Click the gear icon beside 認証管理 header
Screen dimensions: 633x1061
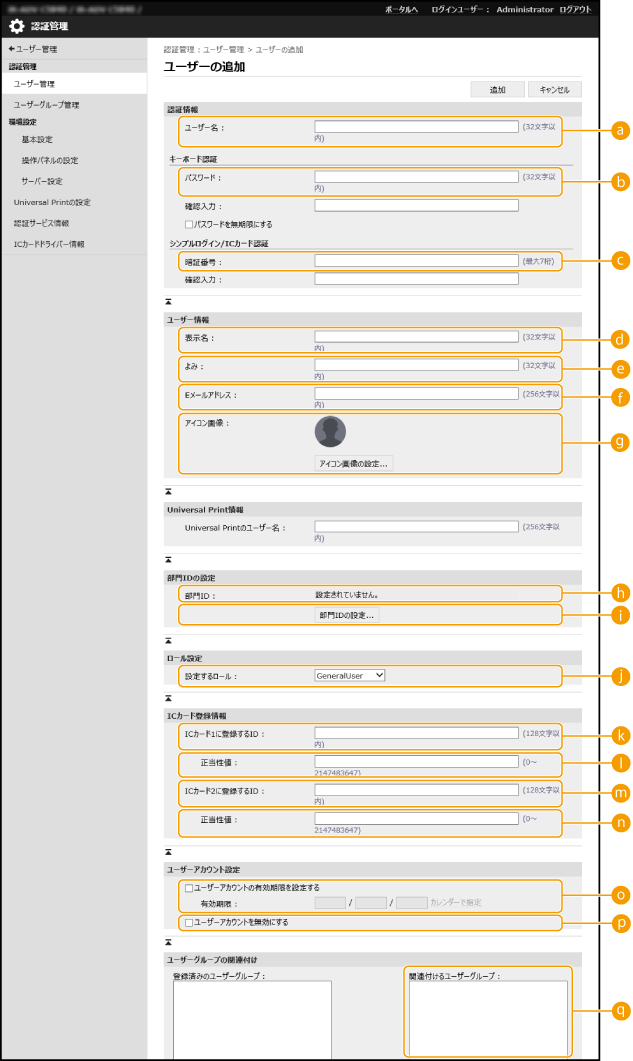pyautogui.click(x=17, y=27)
